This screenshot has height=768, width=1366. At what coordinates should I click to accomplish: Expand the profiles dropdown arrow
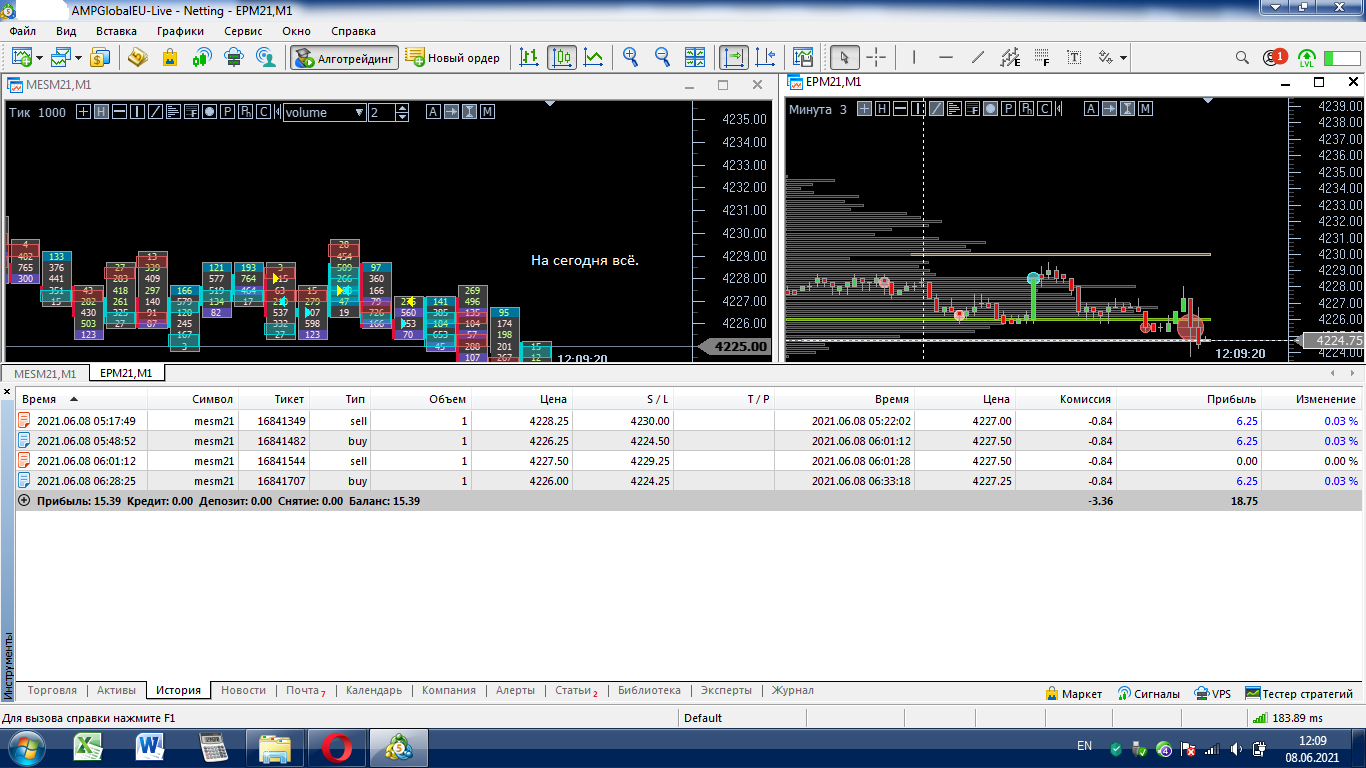[x=77, y=58]
